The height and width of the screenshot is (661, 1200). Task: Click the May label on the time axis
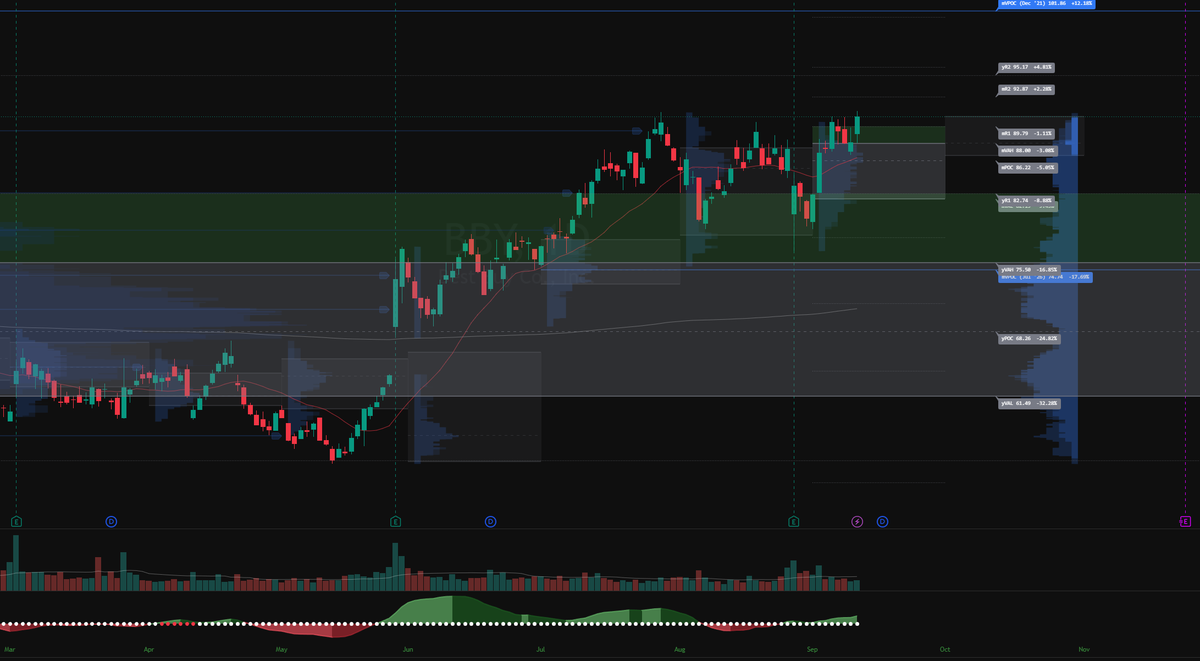[x=281, y=649]
